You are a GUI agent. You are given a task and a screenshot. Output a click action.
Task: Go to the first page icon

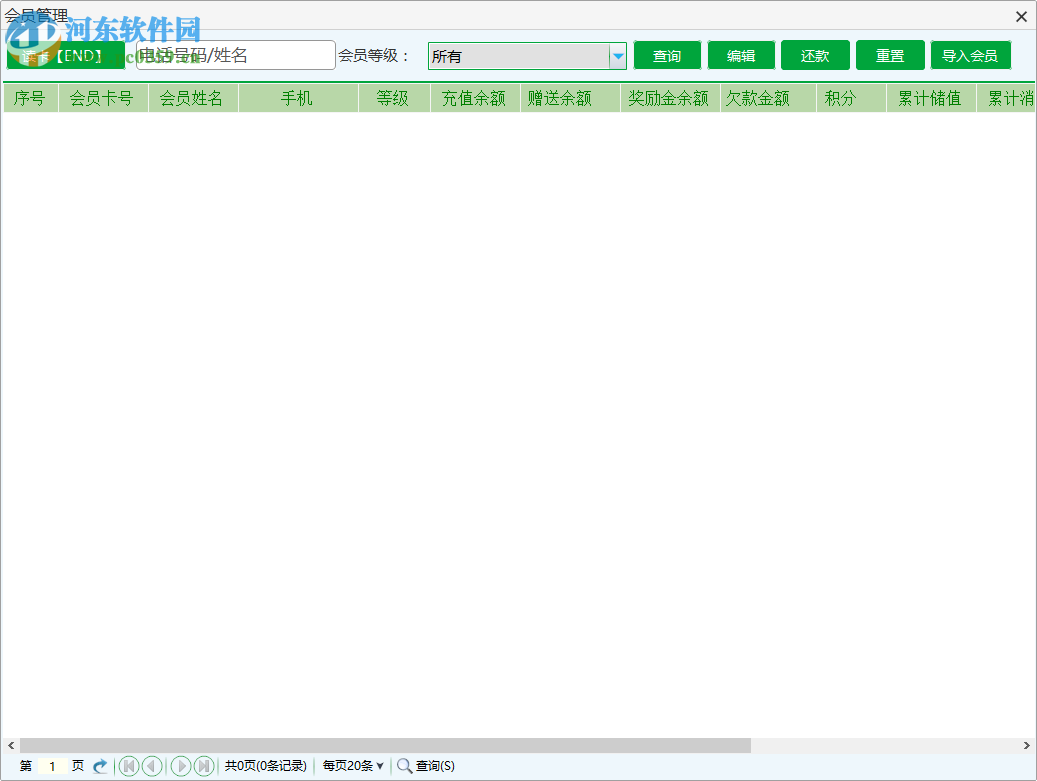(x=129, y=766)
